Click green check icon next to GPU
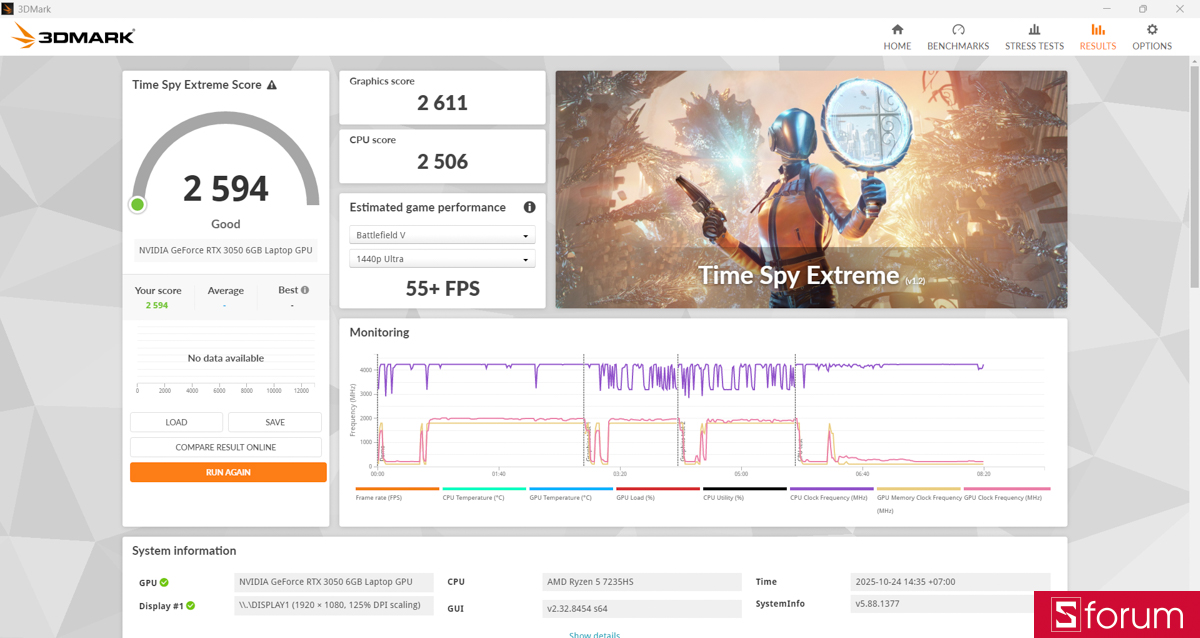The image size is (1200, 638). tap(164, 582)
